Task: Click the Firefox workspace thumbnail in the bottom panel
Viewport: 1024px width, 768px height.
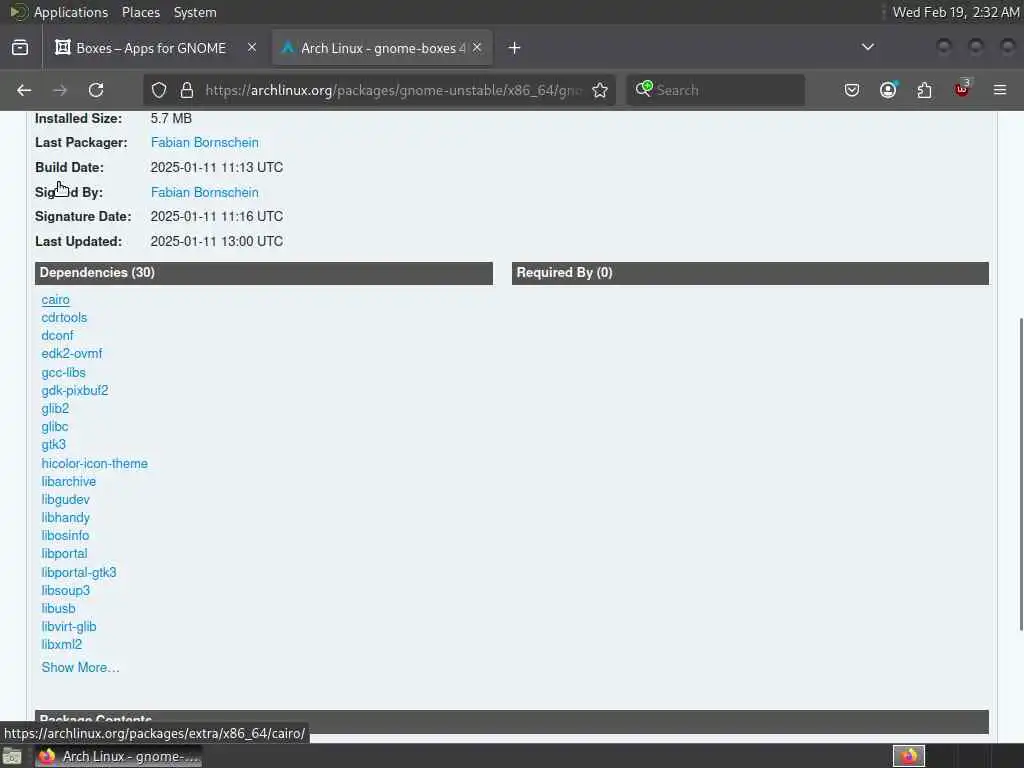Action: (908, 756)
